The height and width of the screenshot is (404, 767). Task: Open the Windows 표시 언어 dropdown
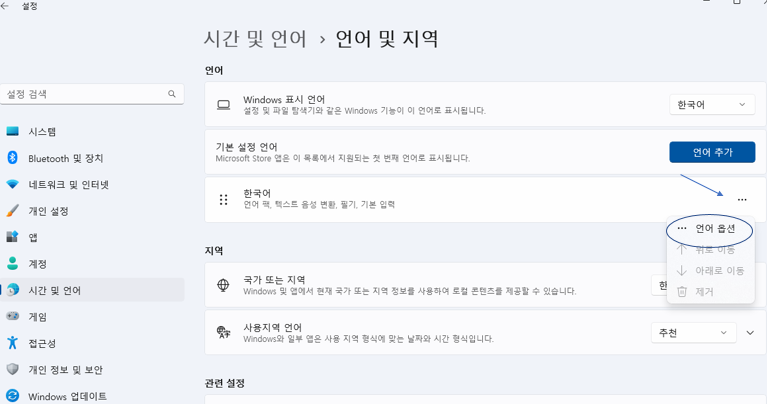point(712,104)
